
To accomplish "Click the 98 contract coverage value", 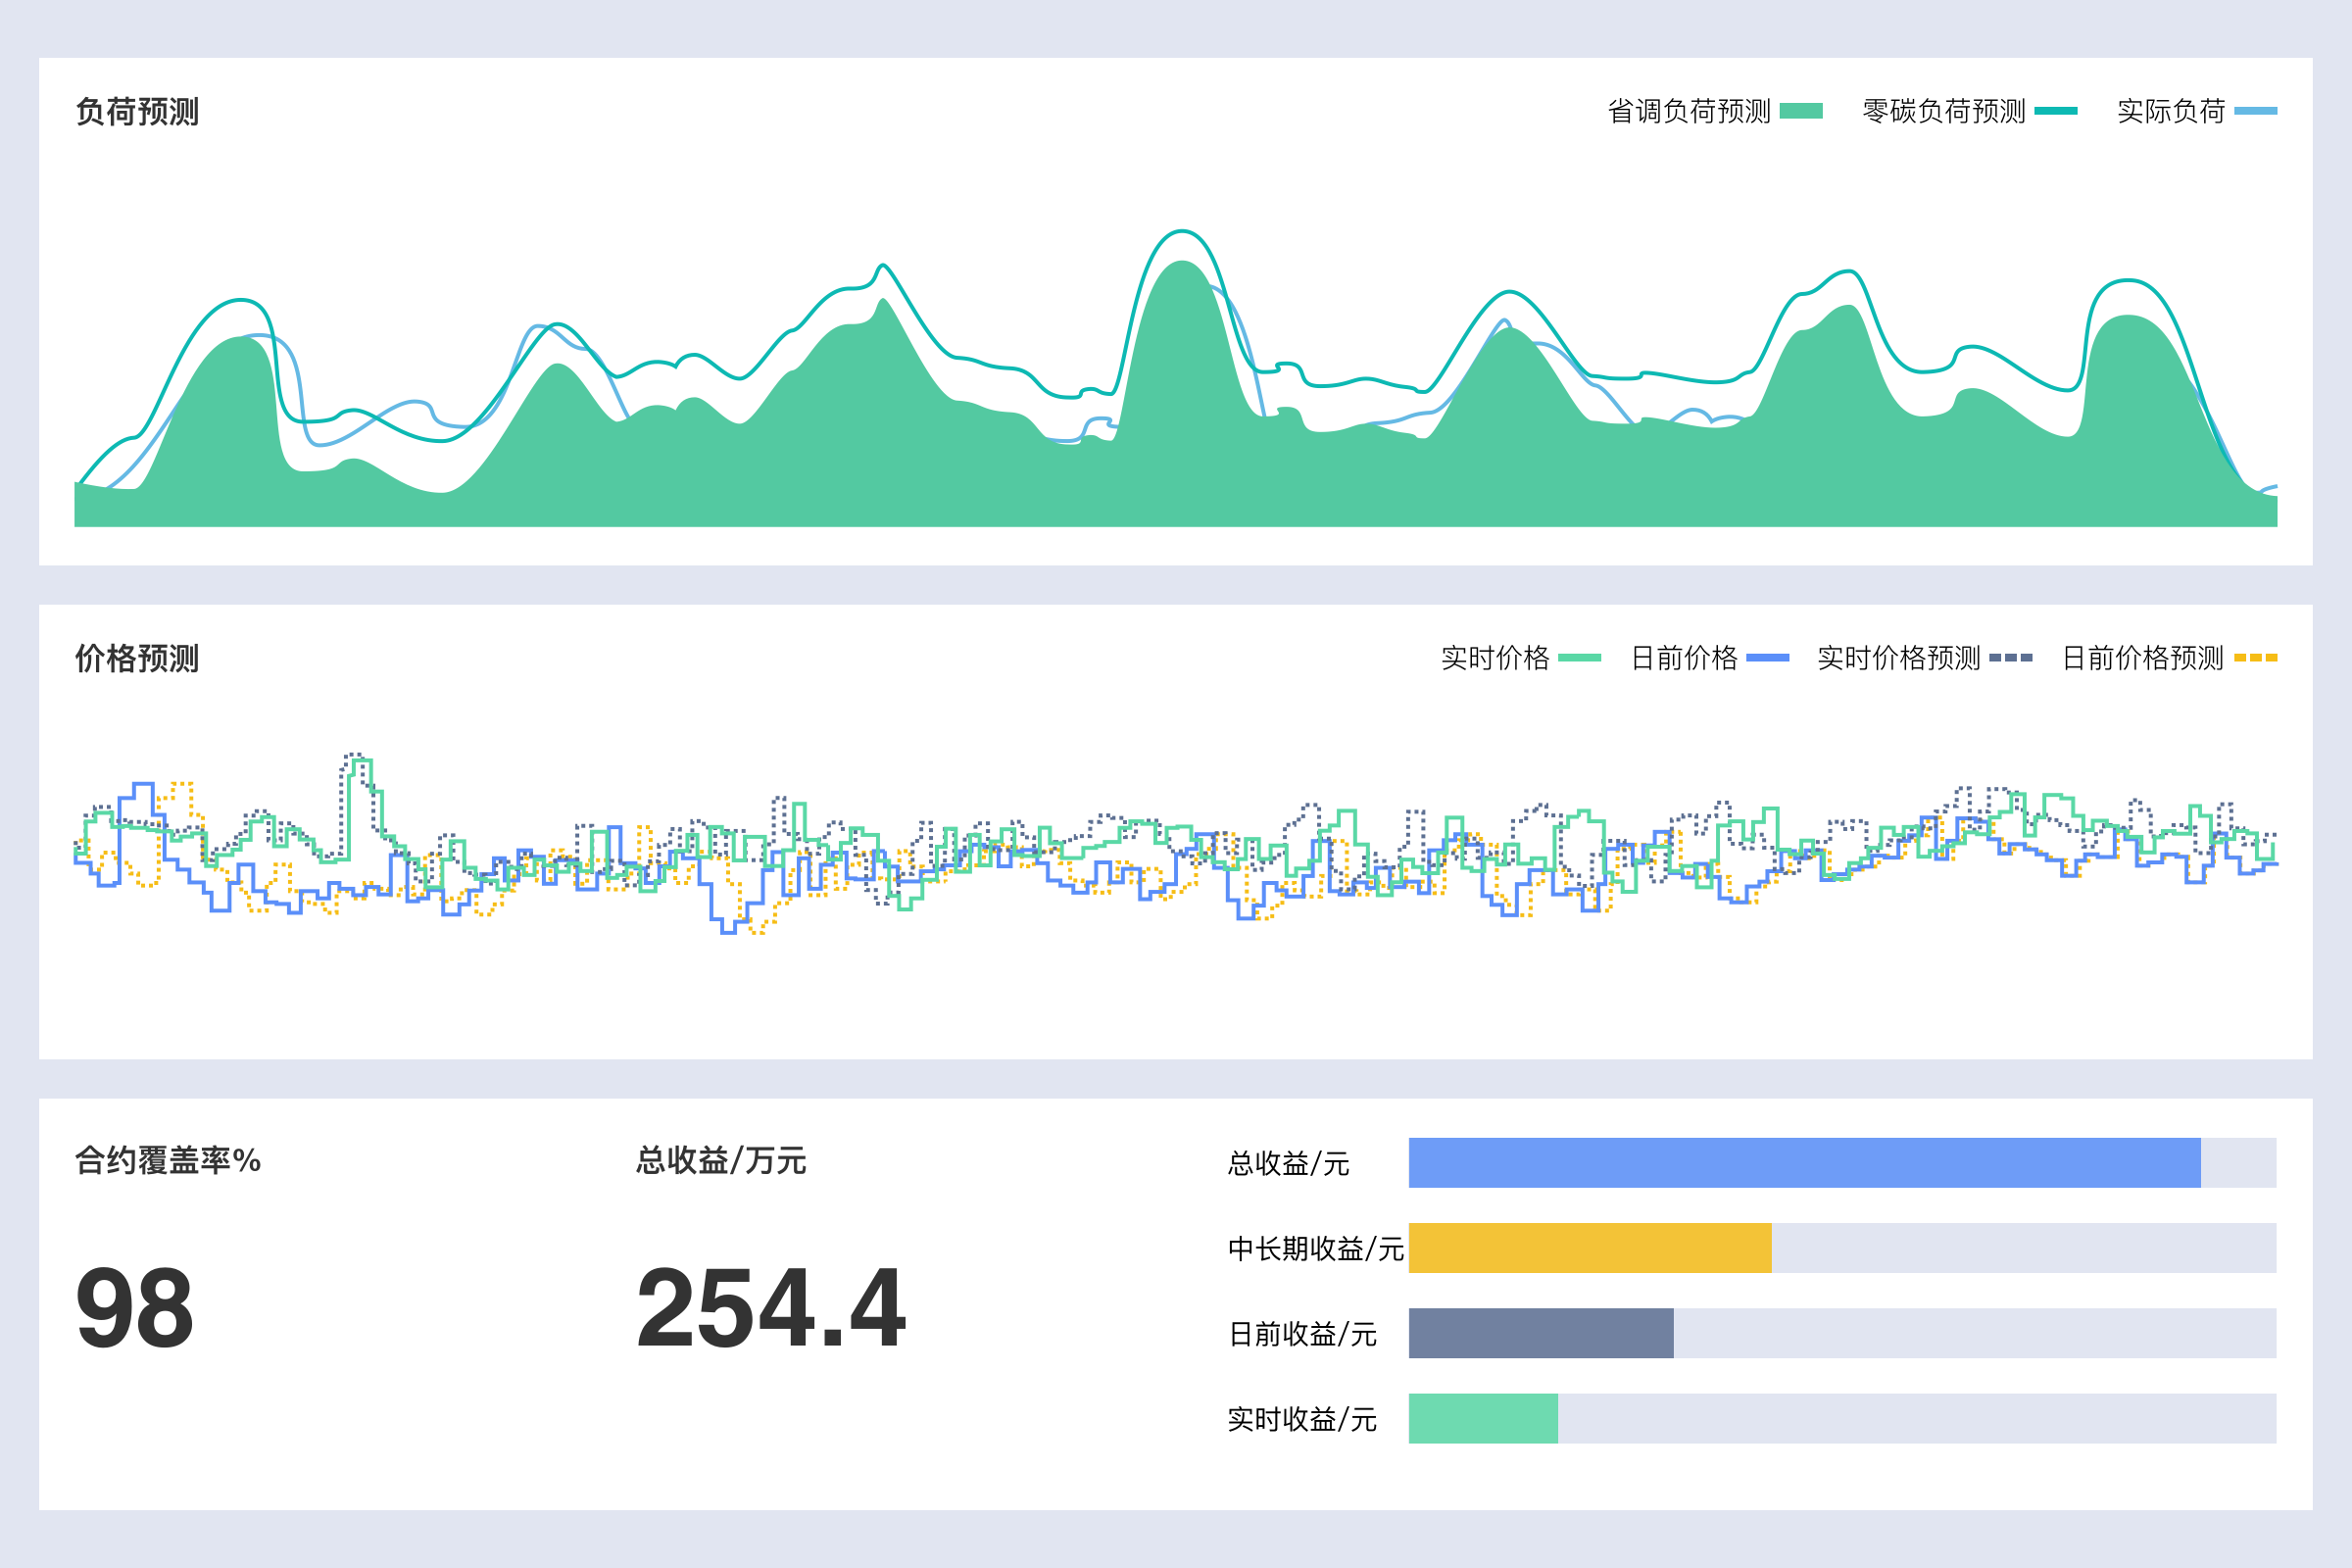I will [x=135, y=1308].
